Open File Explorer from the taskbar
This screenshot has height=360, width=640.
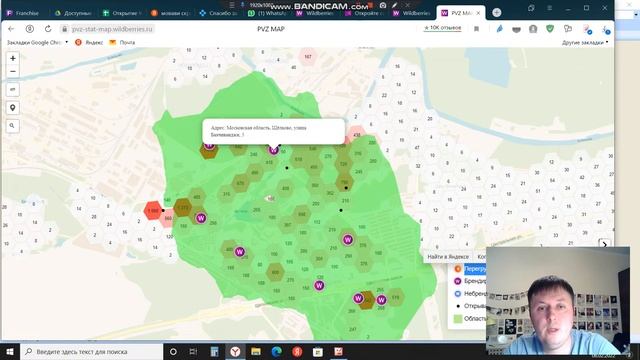(256, 351)
